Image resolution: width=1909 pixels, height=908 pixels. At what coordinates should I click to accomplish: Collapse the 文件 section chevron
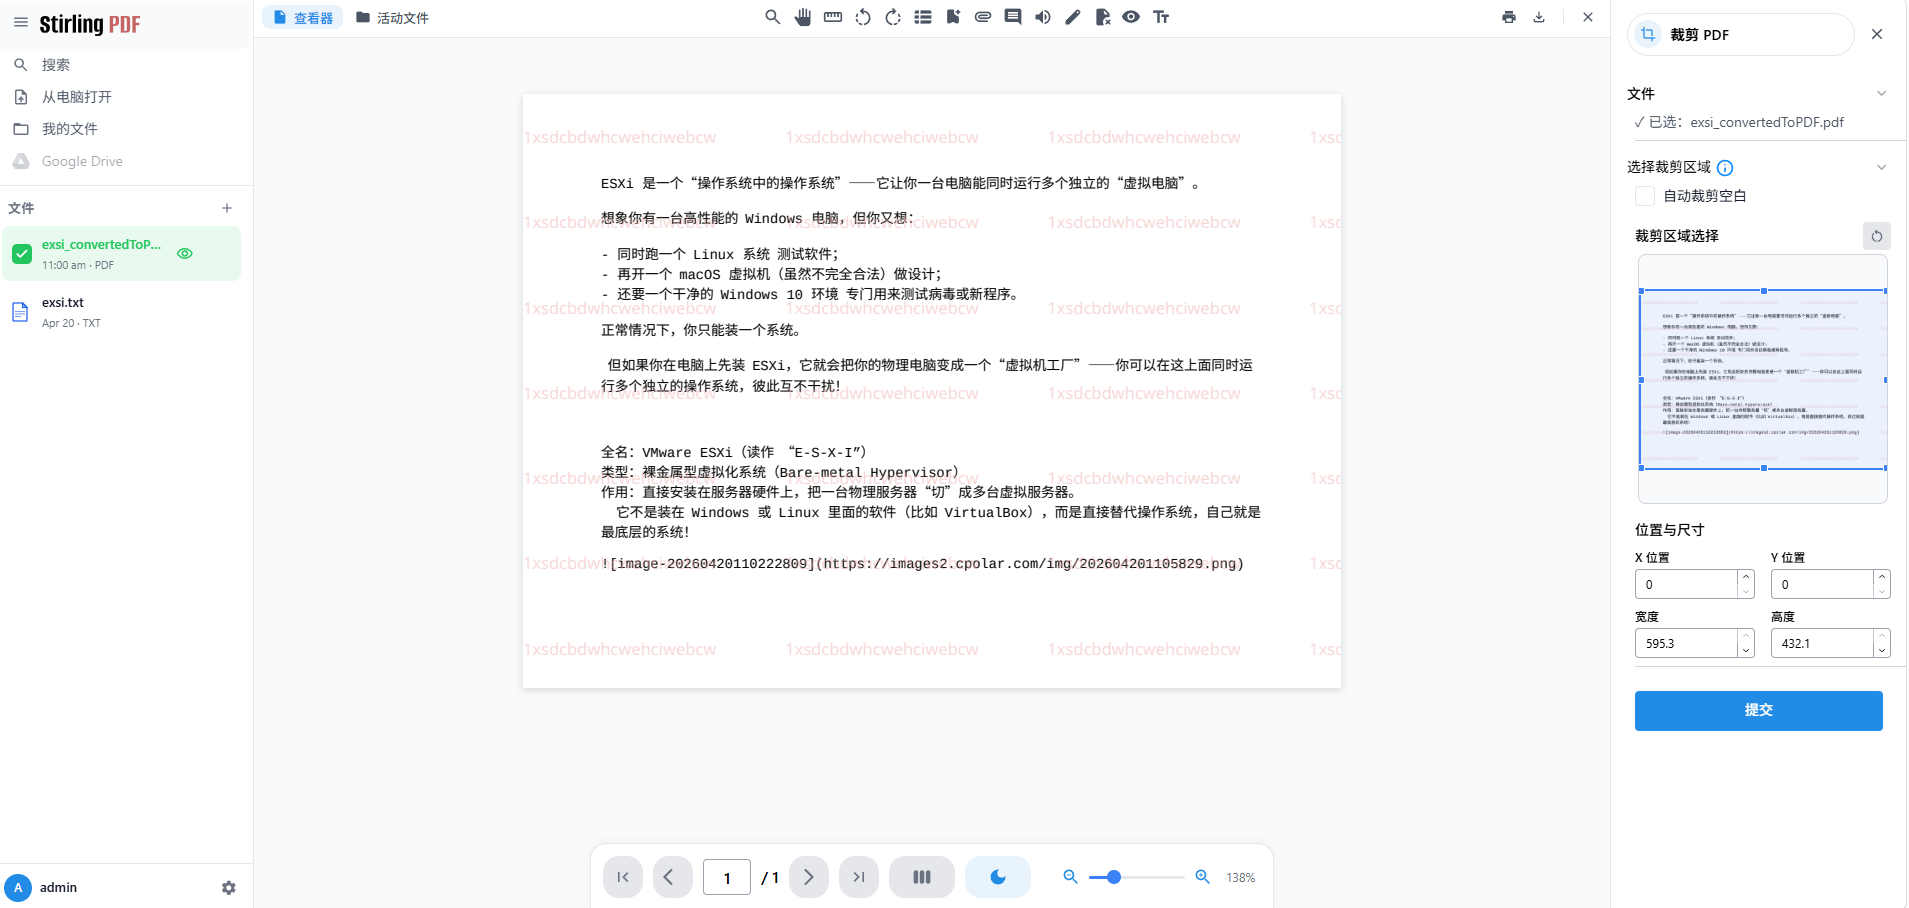click(1881, 94)
